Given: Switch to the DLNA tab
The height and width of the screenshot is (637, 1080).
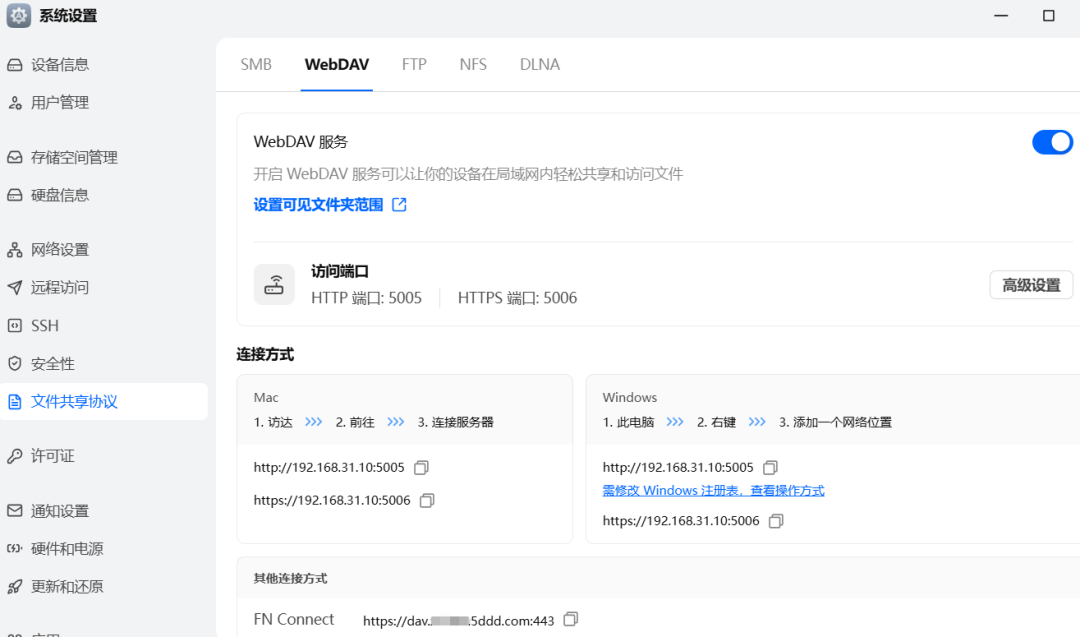Looking at the screenshot, I should click(x=539, y=64).
